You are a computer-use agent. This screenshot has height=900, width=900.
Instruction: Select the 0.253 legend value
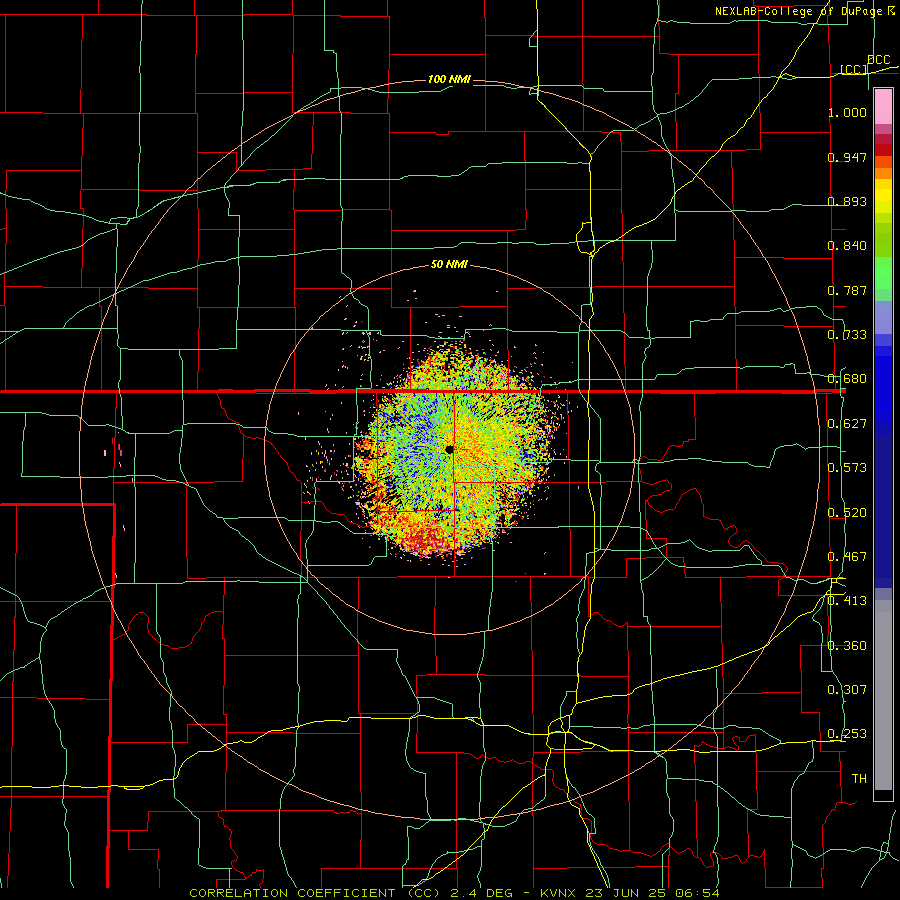coord(847,734)
